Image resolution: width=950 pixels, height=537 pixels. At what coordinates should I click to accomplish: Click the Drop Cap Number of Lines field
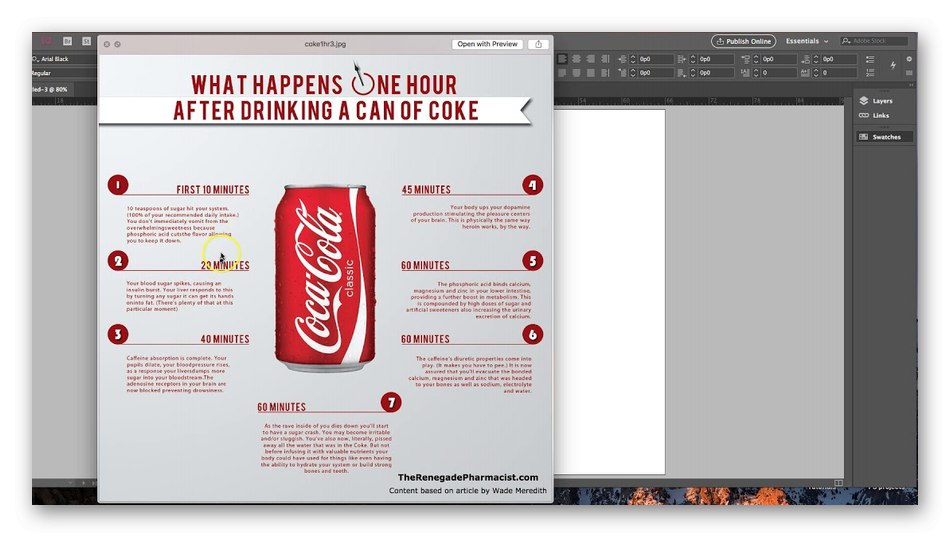coord(779,73)
